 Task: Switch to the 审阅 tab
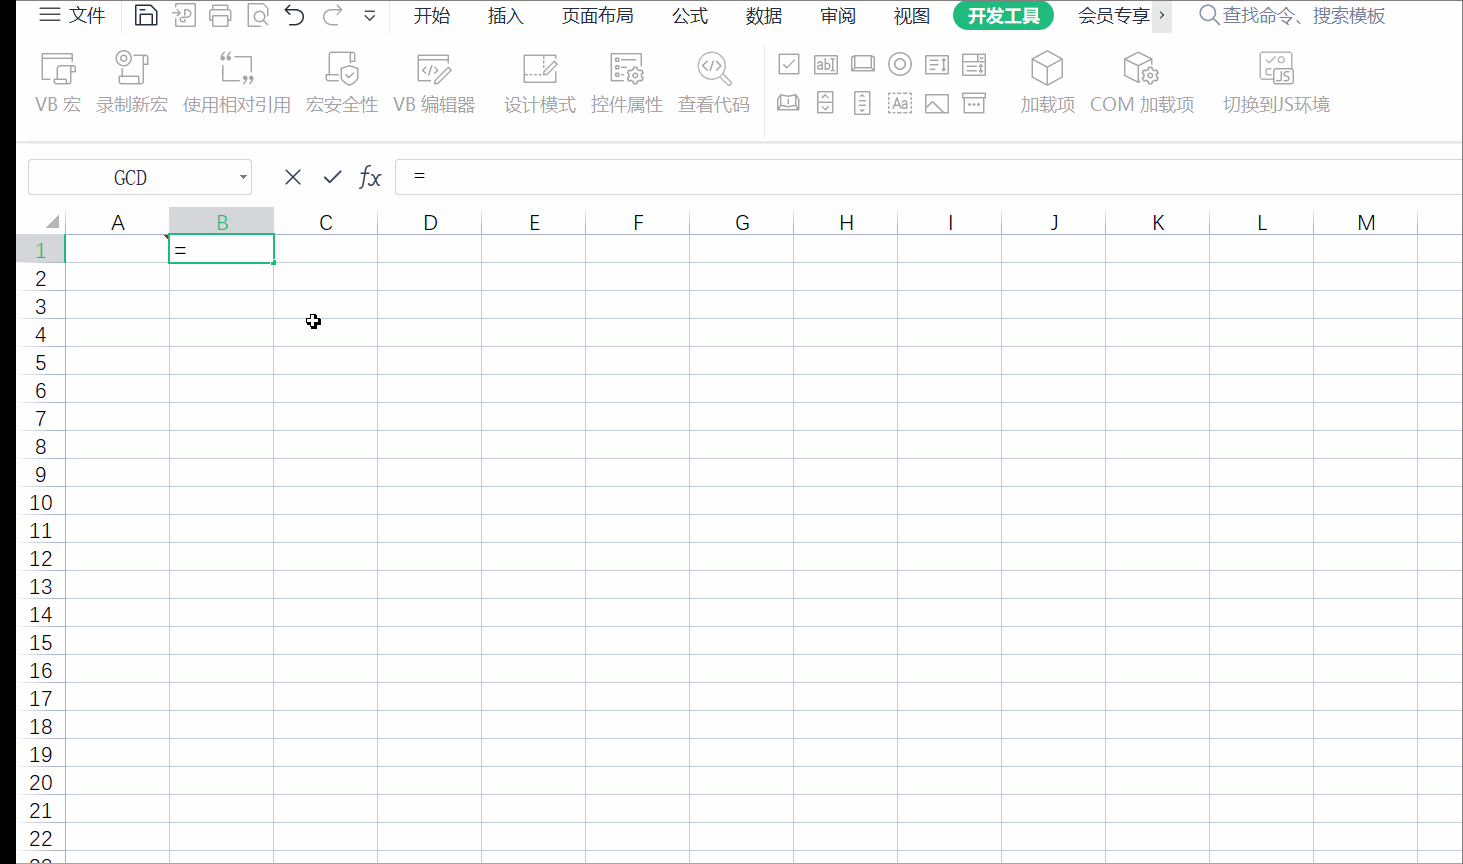click(838, 16)
